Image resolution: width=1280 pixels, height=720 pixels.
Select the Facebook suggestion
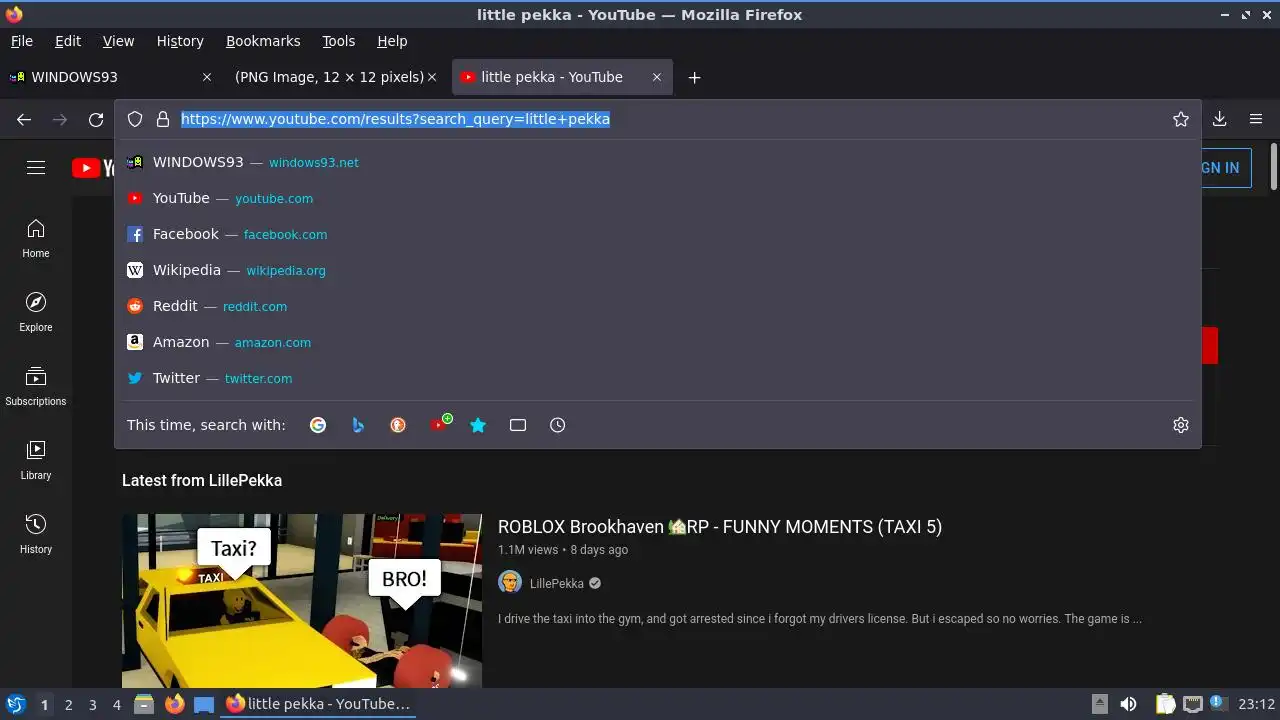[x=658, y=234]
